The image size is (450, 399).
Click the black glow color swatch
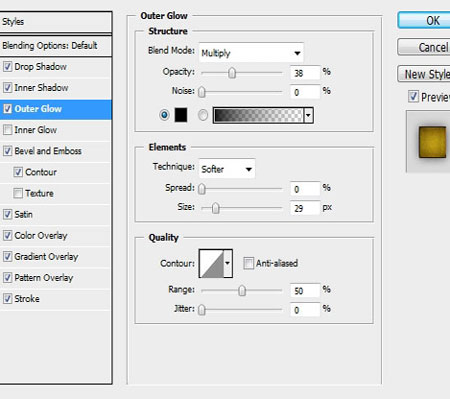click(181, 115)
